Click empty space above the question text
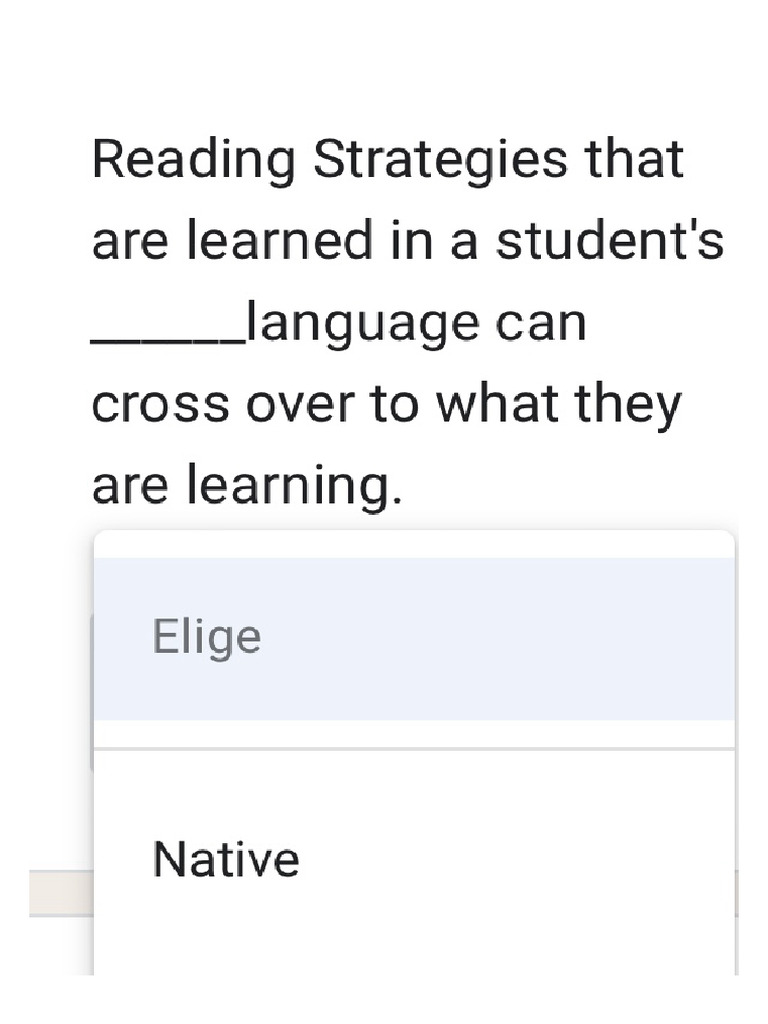The height and width of the screenshot is (1024, 768). tap(384, 60)
